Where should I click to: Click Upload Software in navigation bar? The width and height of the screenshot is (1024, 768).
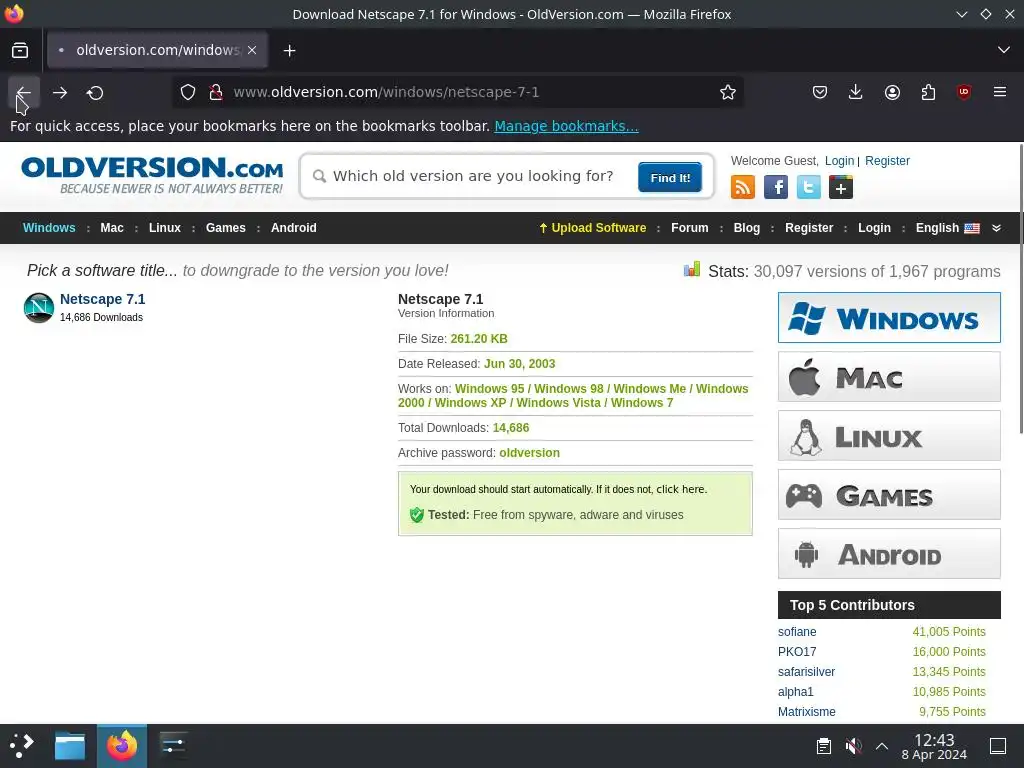click(592, 228)
